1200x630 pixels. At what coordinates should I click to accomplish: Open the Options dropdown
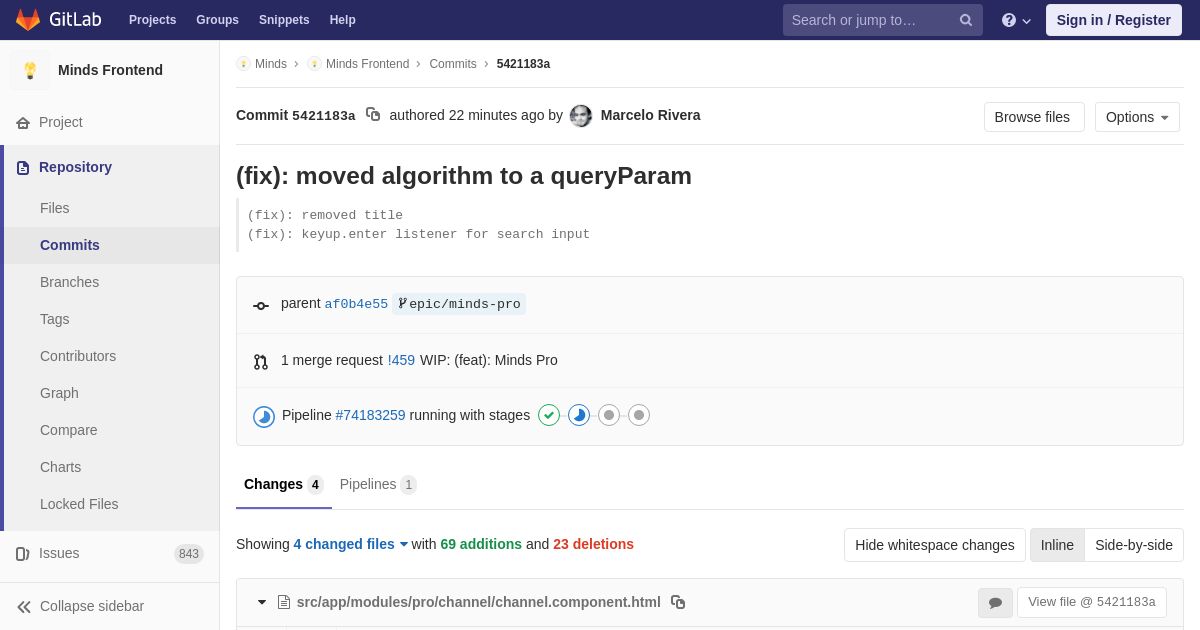pos(1137,117)
